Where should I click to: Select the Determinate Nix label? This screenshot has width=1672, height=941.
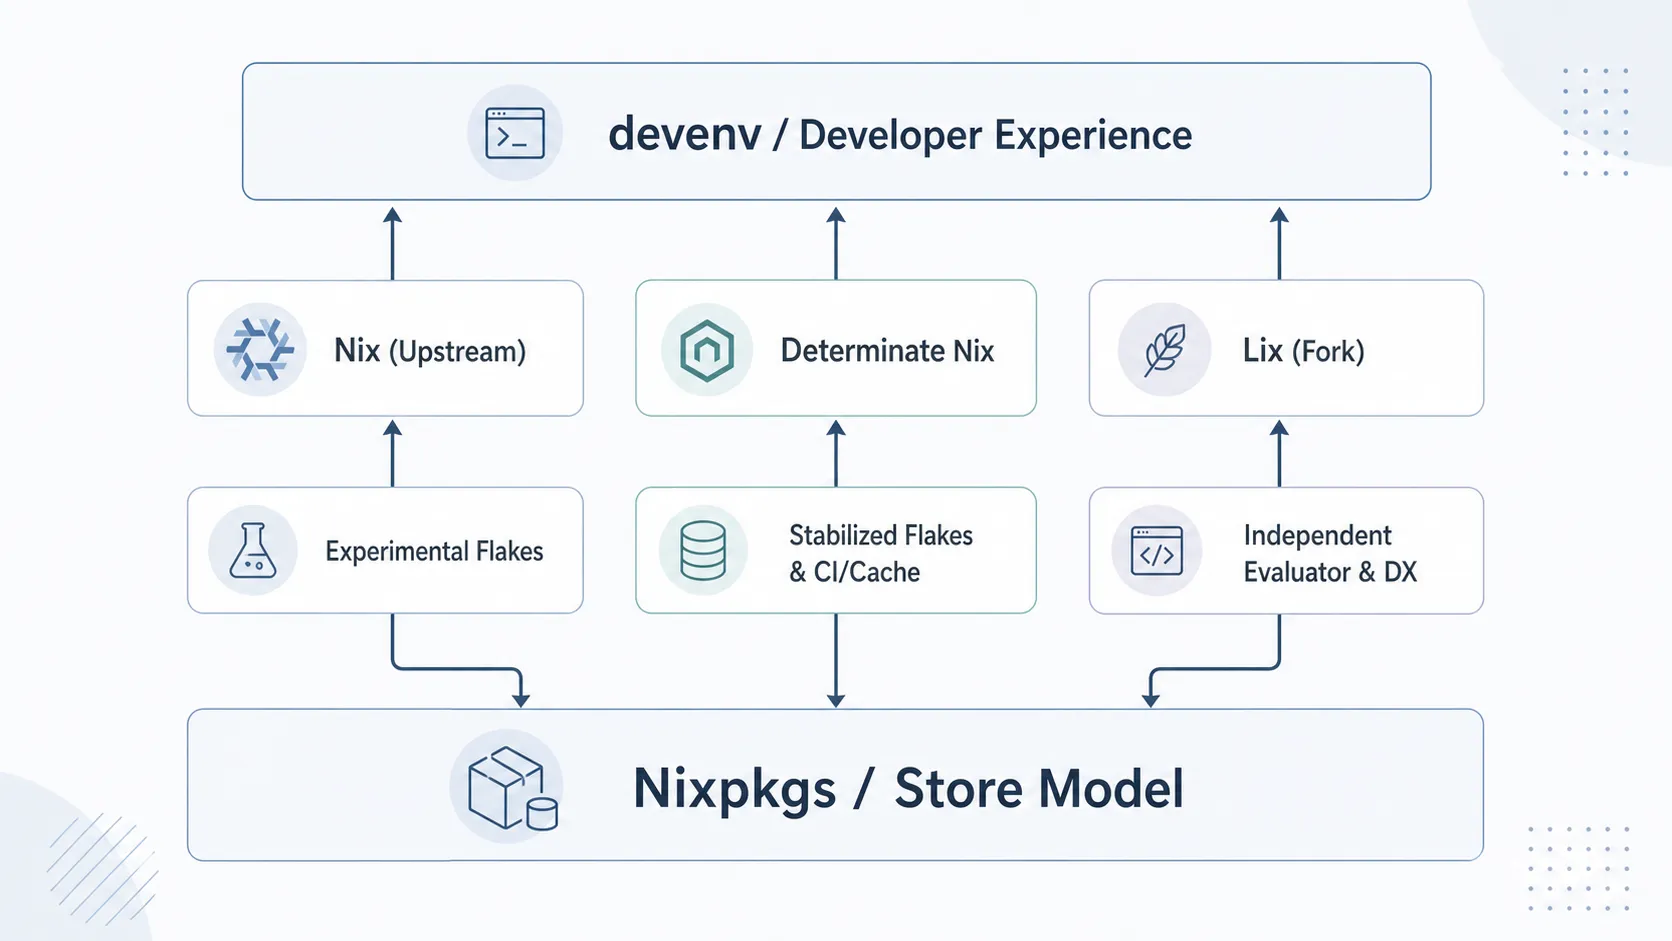887,351
